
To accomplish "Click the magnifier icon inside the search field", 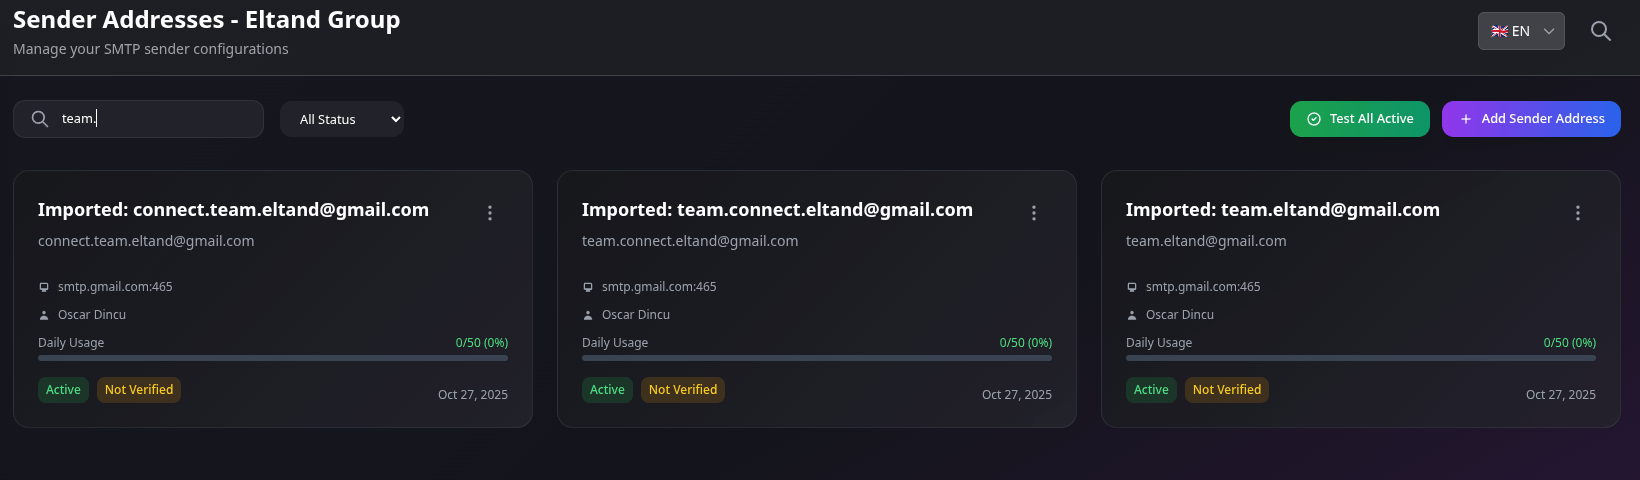I will pyautogui.click(x=40, y=119).
